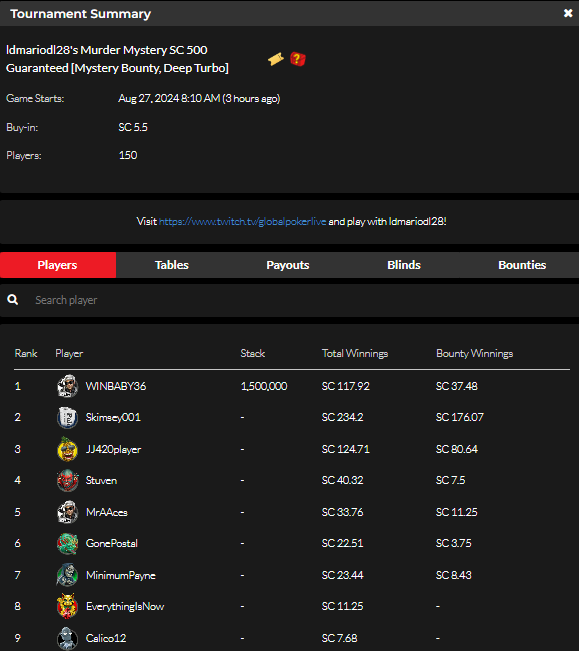The height and width of the screenshot is (651, 579).
Task: Open GonePostal's avatar
Action: pyautogui.click(x=67, y=543)
